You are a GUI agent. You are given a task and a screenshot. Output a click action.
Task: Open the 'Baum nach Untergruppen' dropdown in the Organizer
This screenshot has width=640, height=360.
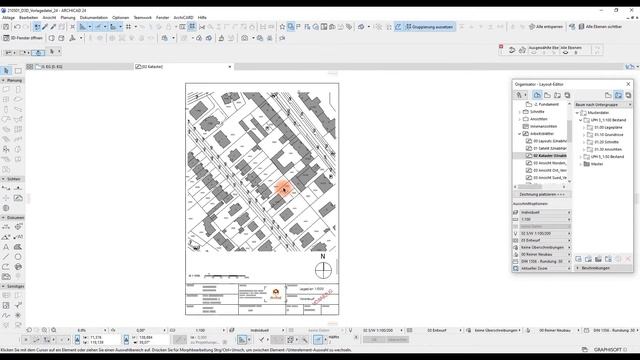pyautogui.click(x=603, y=105)
